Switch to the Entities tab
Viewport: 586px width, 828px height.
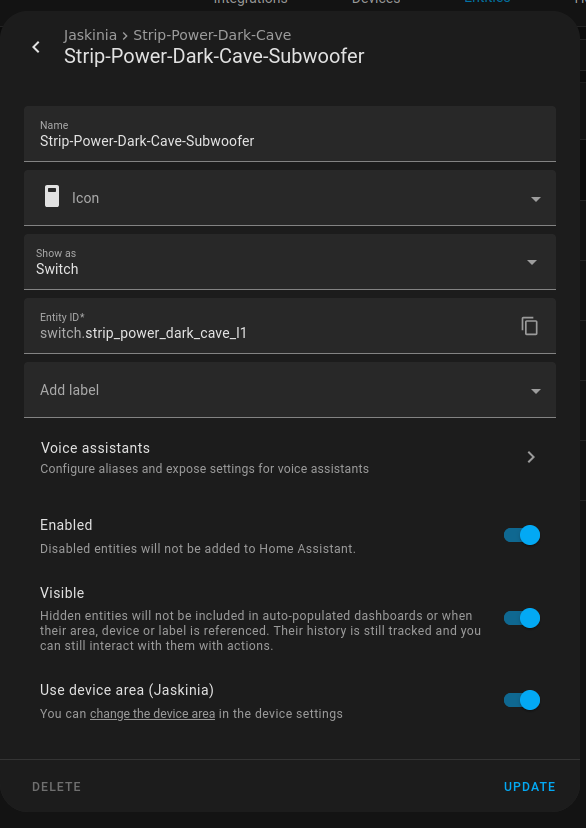487,2
